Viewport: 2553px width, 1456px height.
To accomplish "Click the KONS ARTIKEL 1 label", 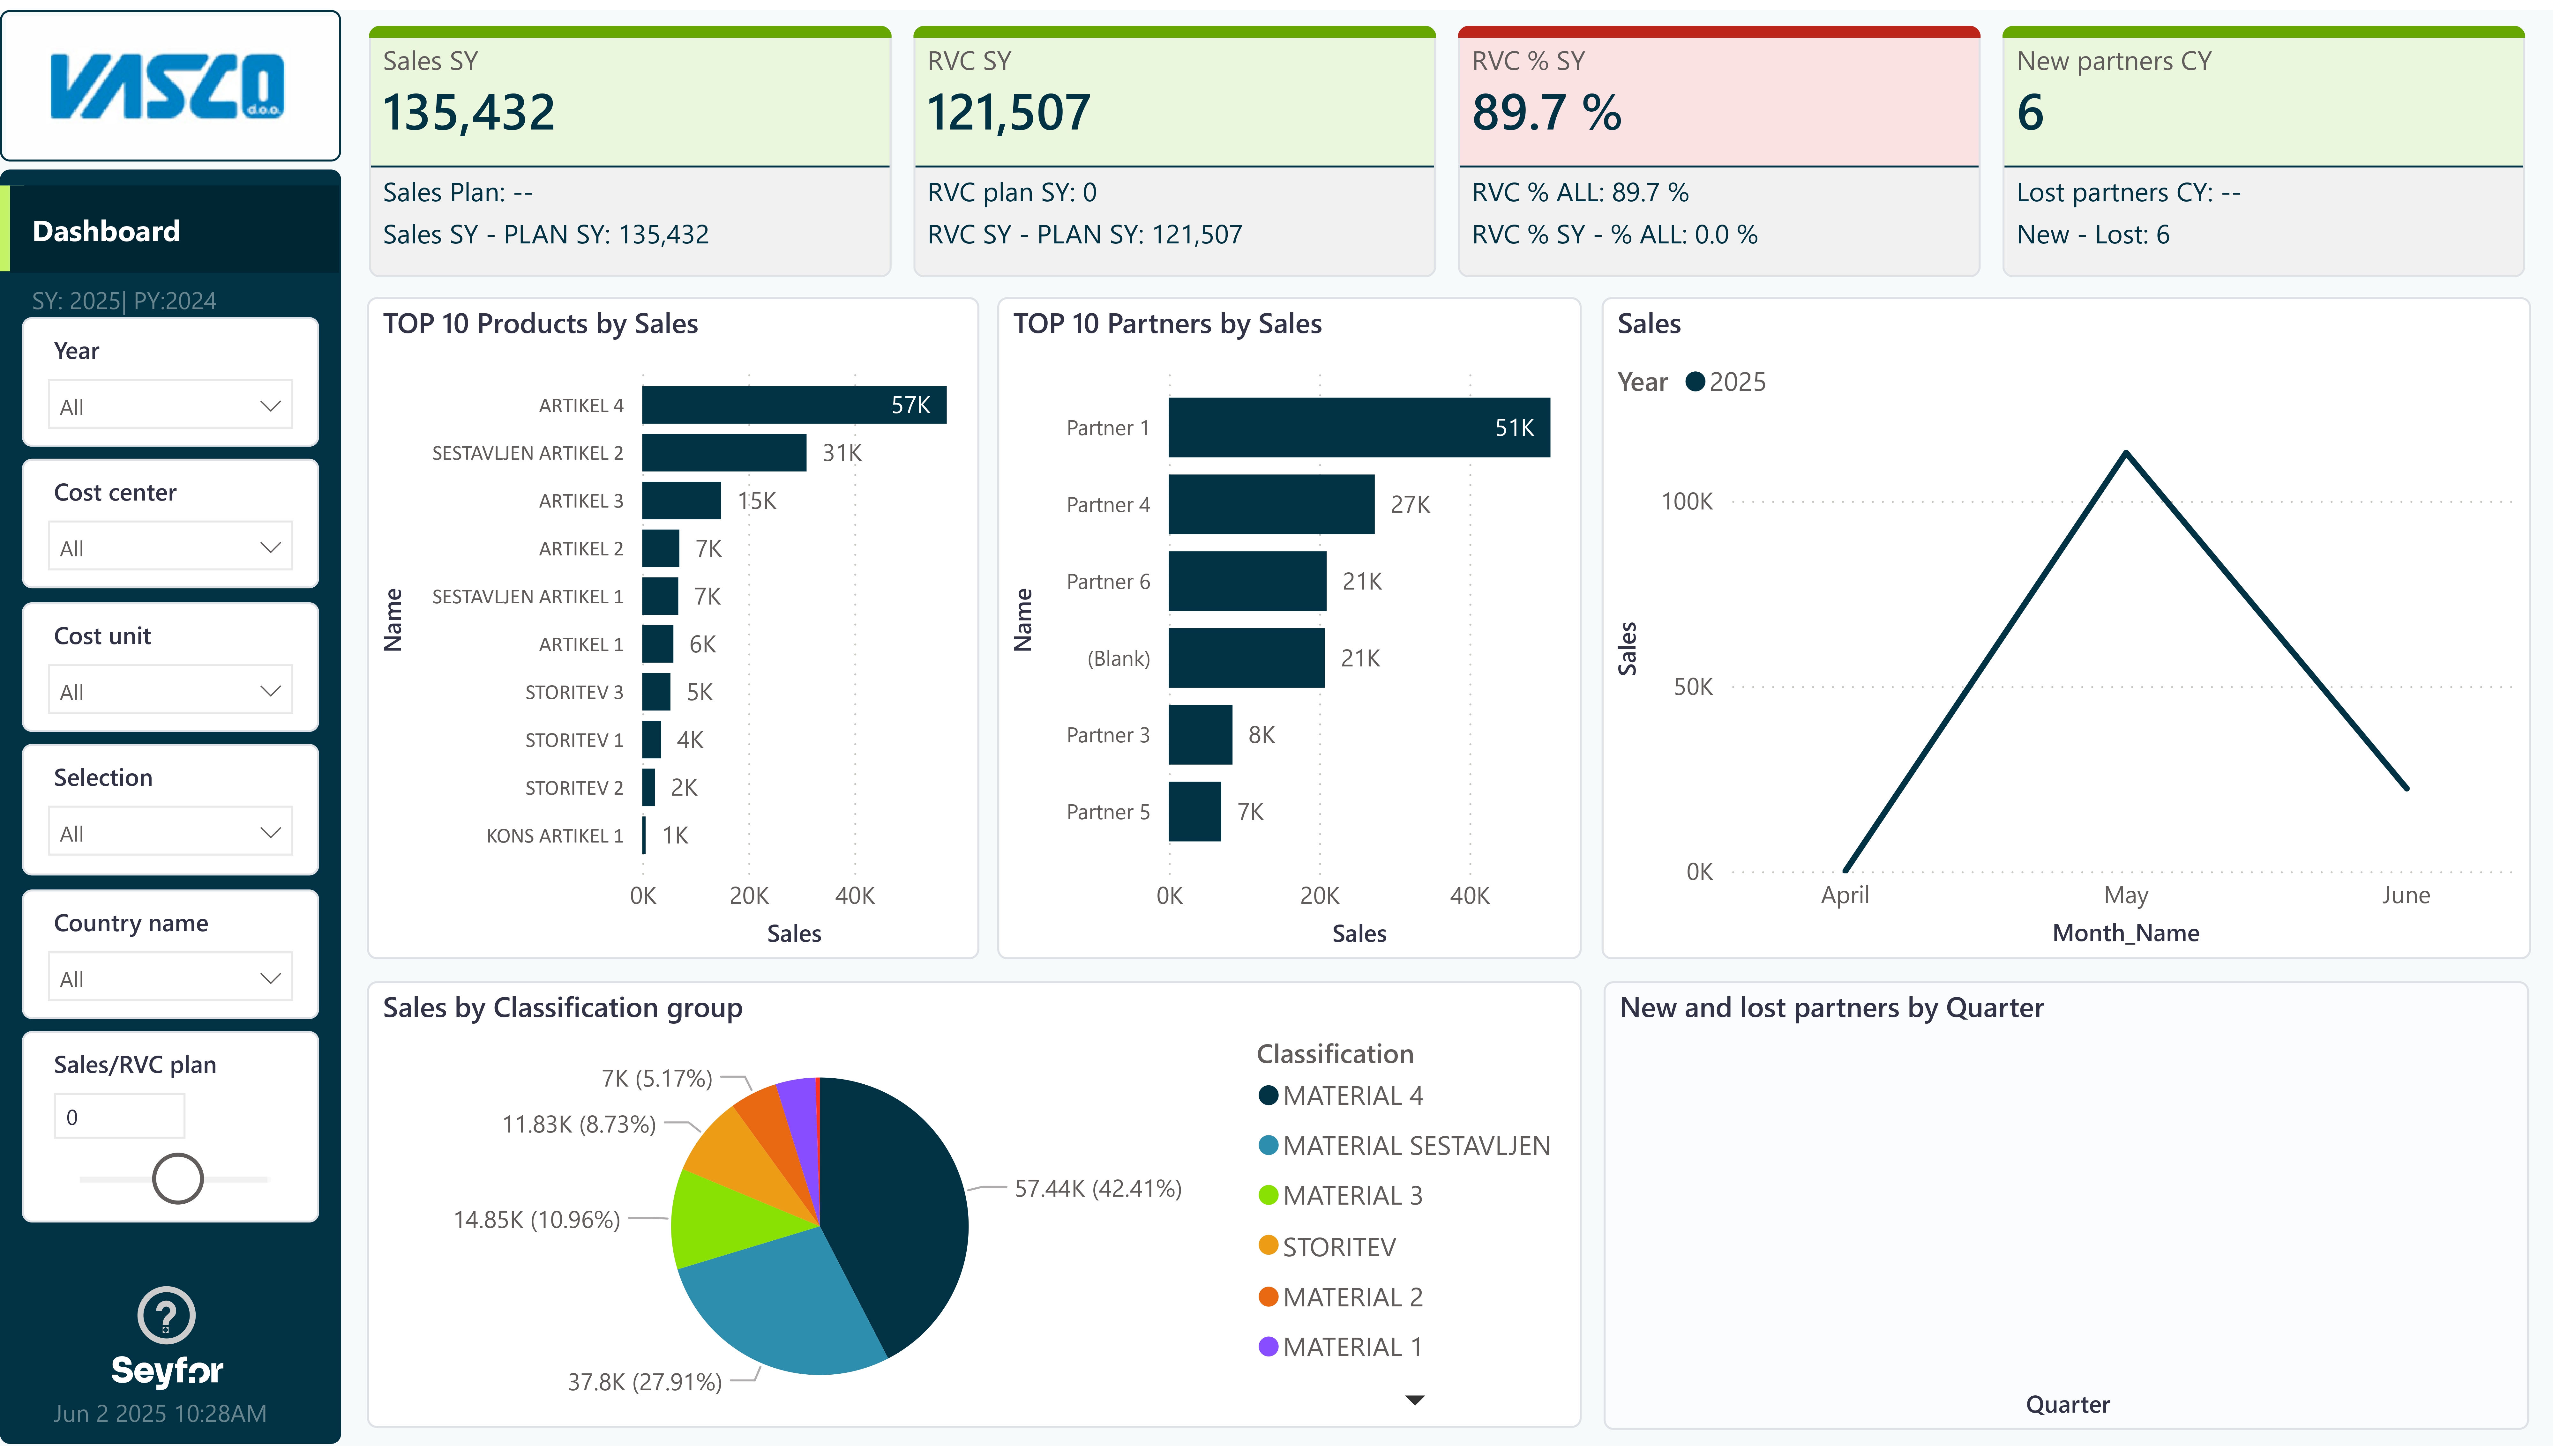I will point(555,836).
